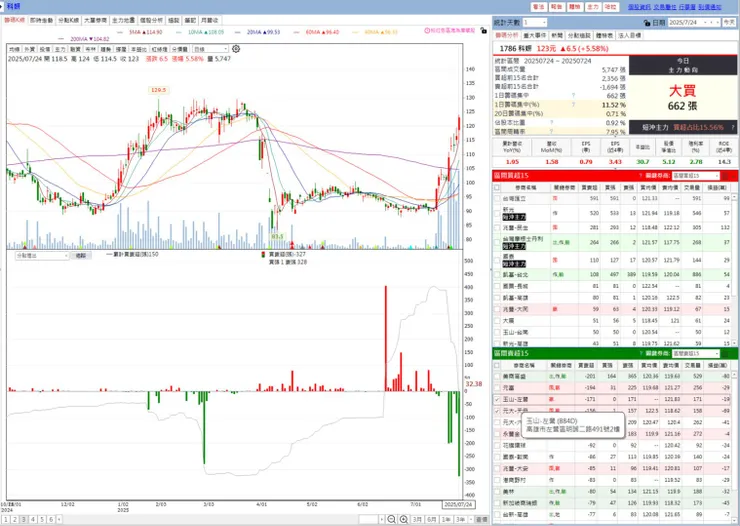Image resolution: width=740 pixels, height=526 pixels.
Task: Open 關鍵券商 dropdown in buy header
Action: point(696,176)
